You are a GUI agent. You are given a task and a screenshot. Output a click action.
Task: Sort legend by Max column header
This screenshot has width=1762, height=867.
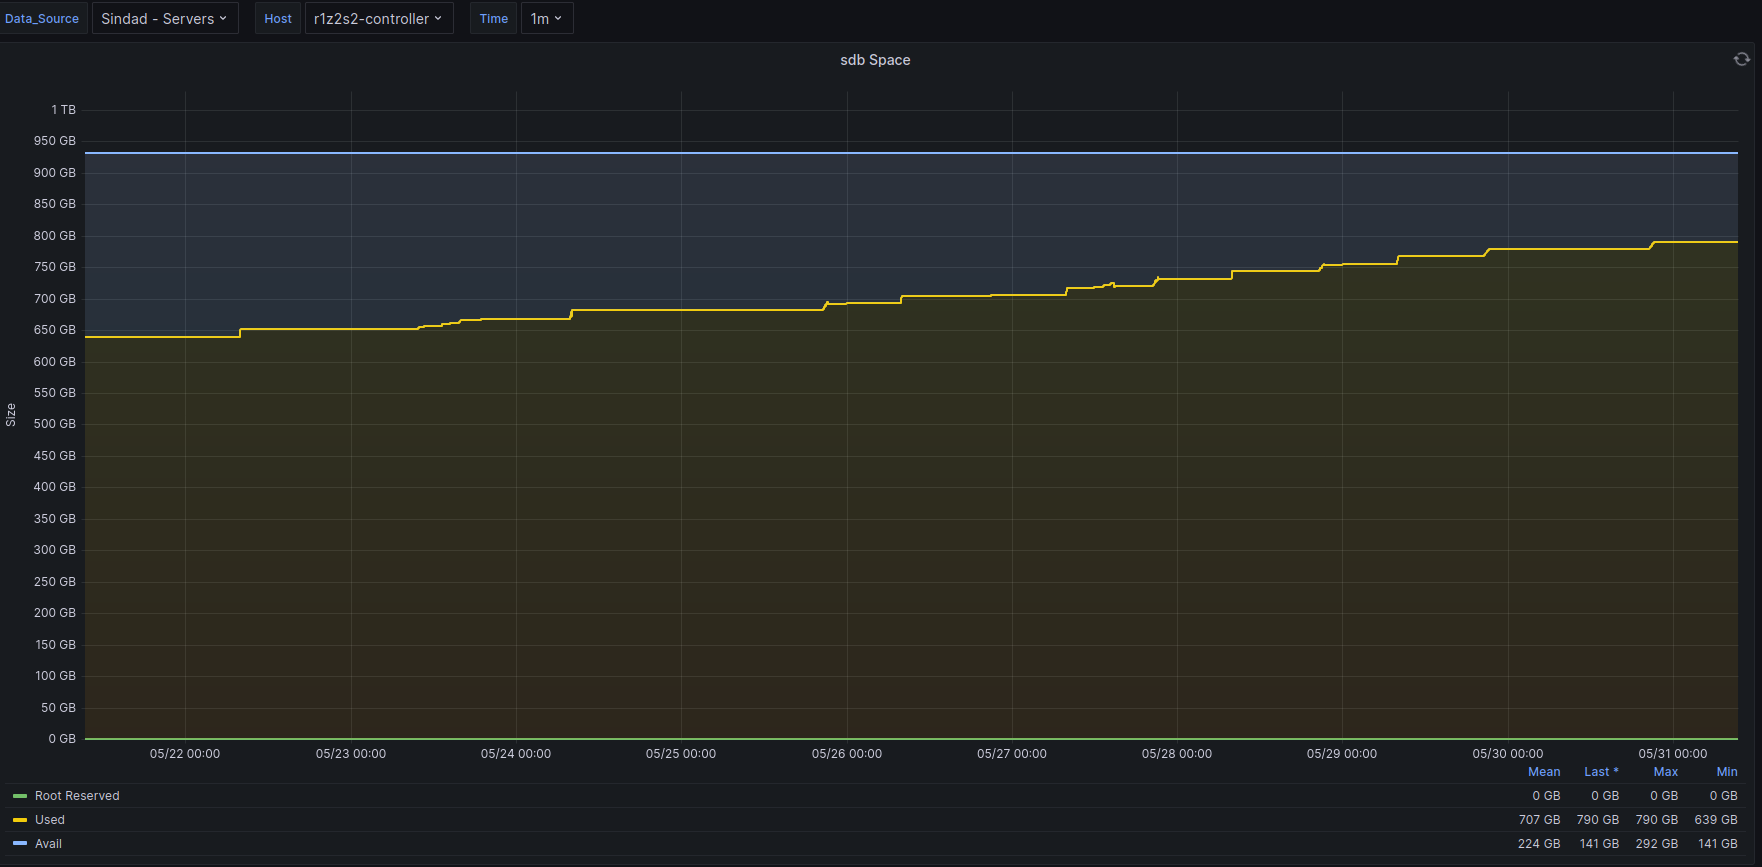tap(1665, 772)
